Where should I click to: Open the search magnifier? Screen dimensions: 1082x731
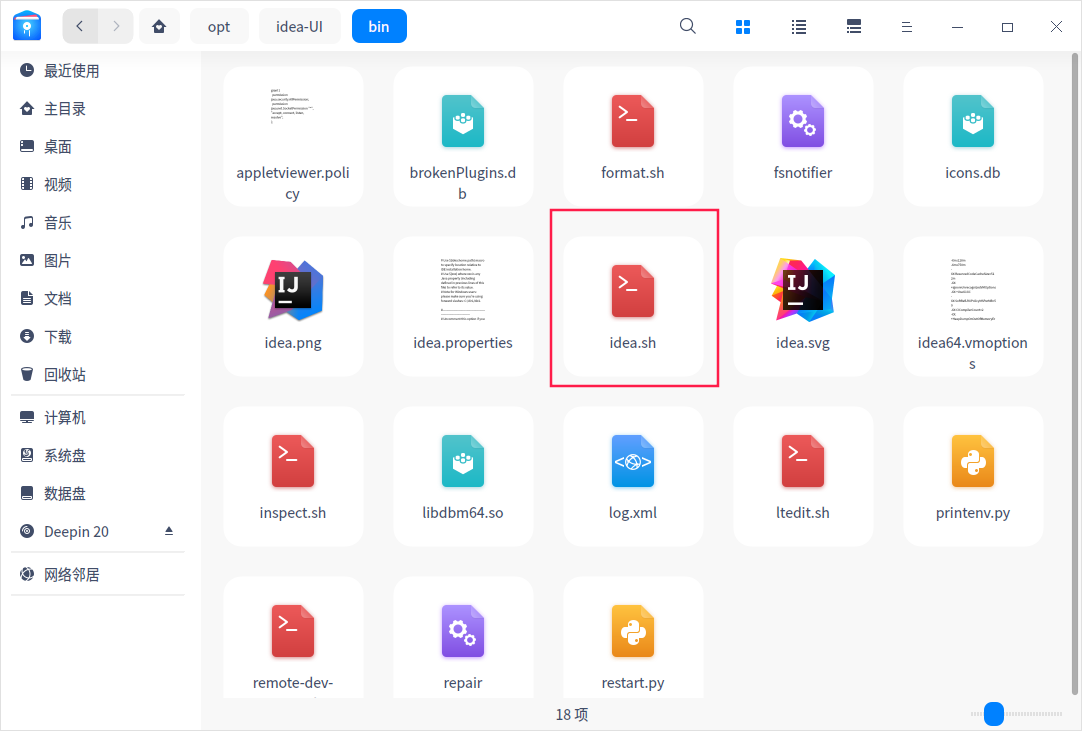click(x=687, y=26)
